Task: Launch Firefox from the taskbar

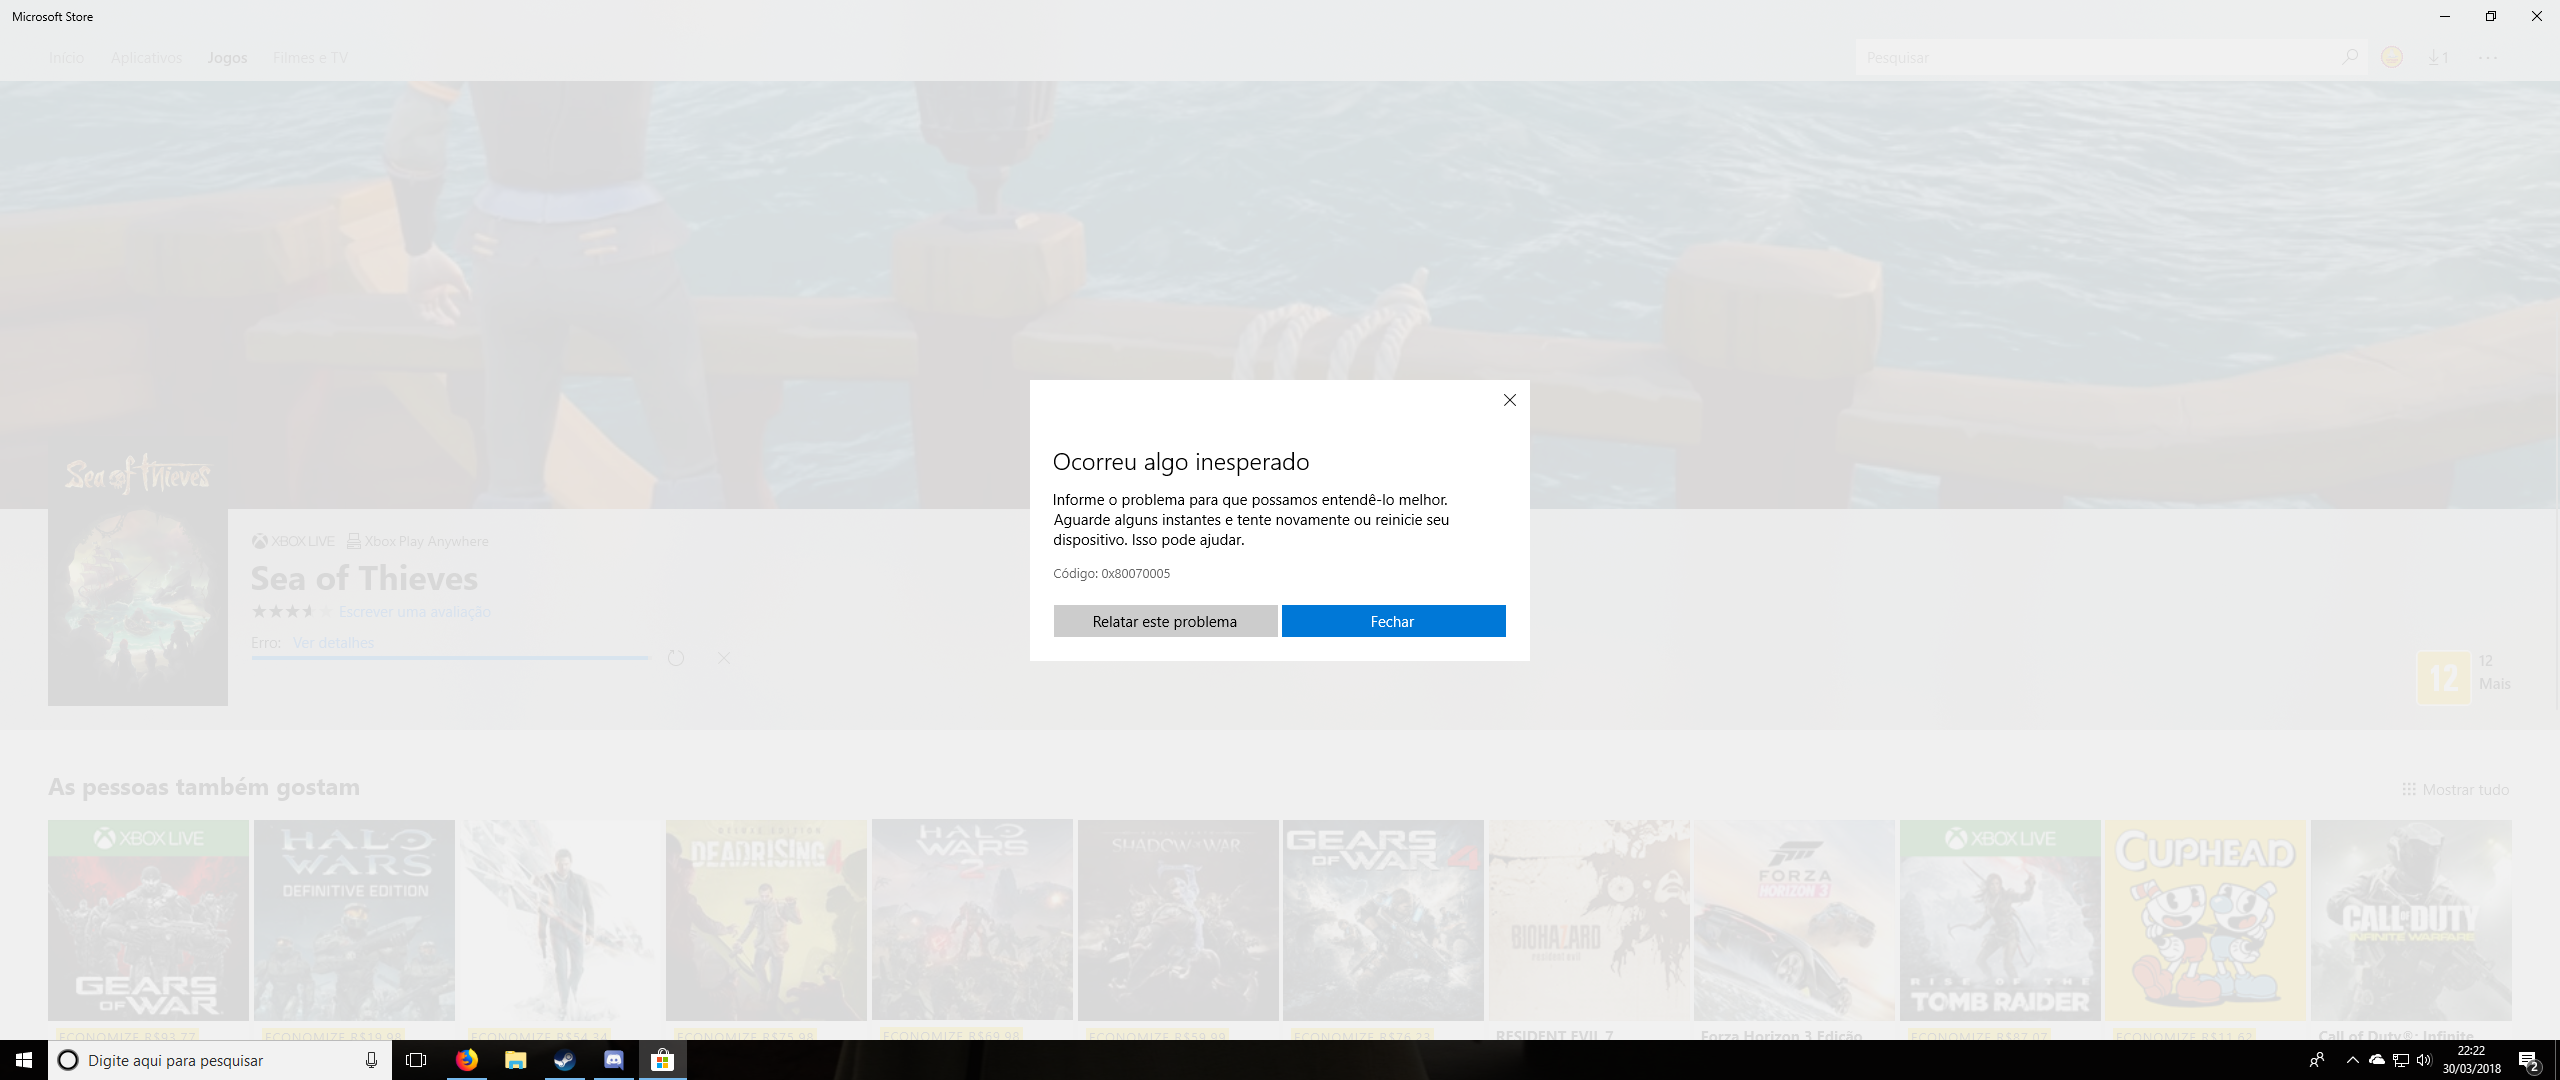Action: [466, 1060]
